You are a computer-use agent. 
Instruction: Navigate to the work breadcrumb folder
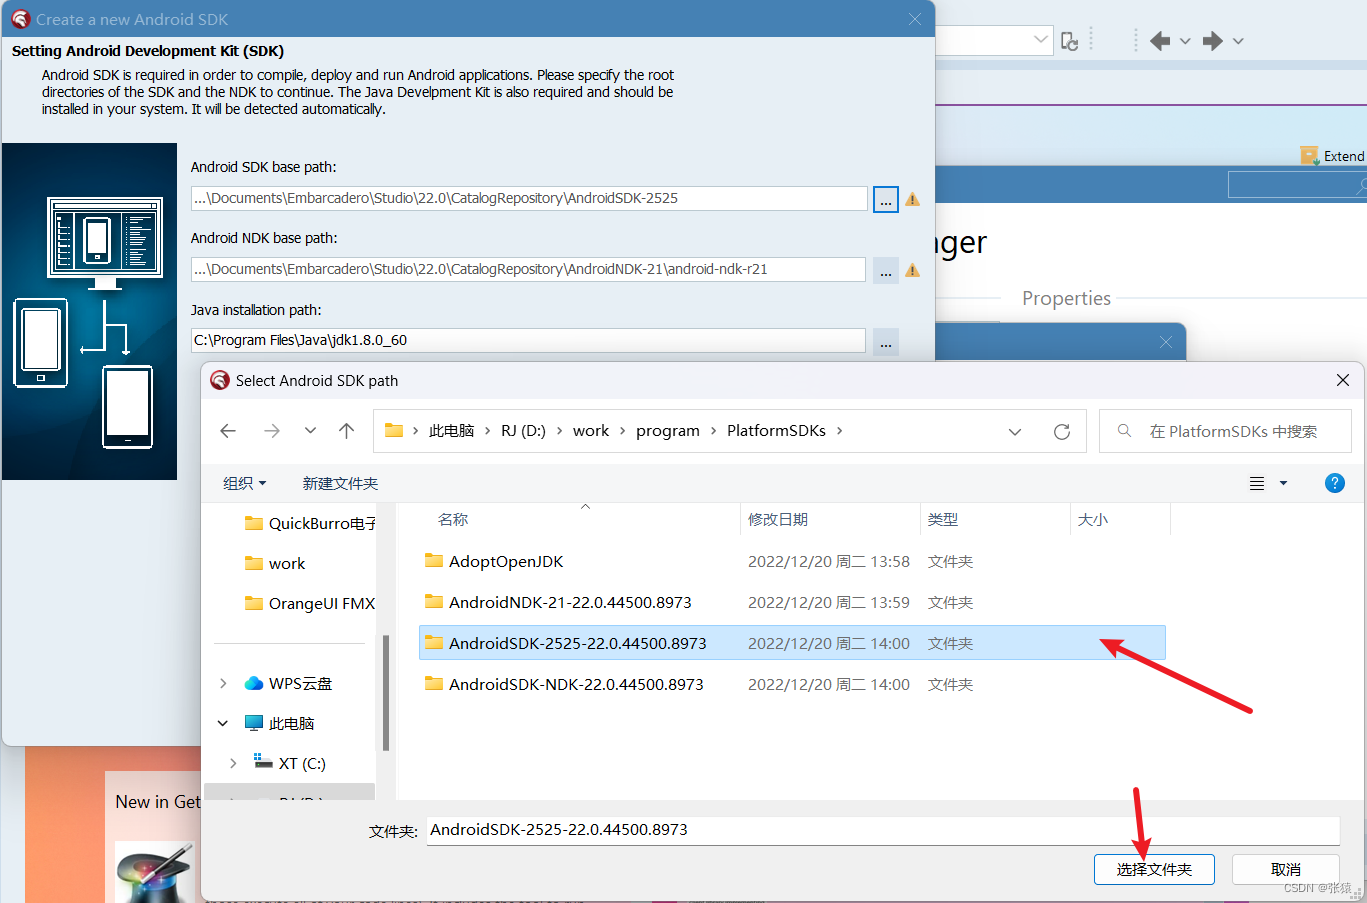[x=591, y=430]
